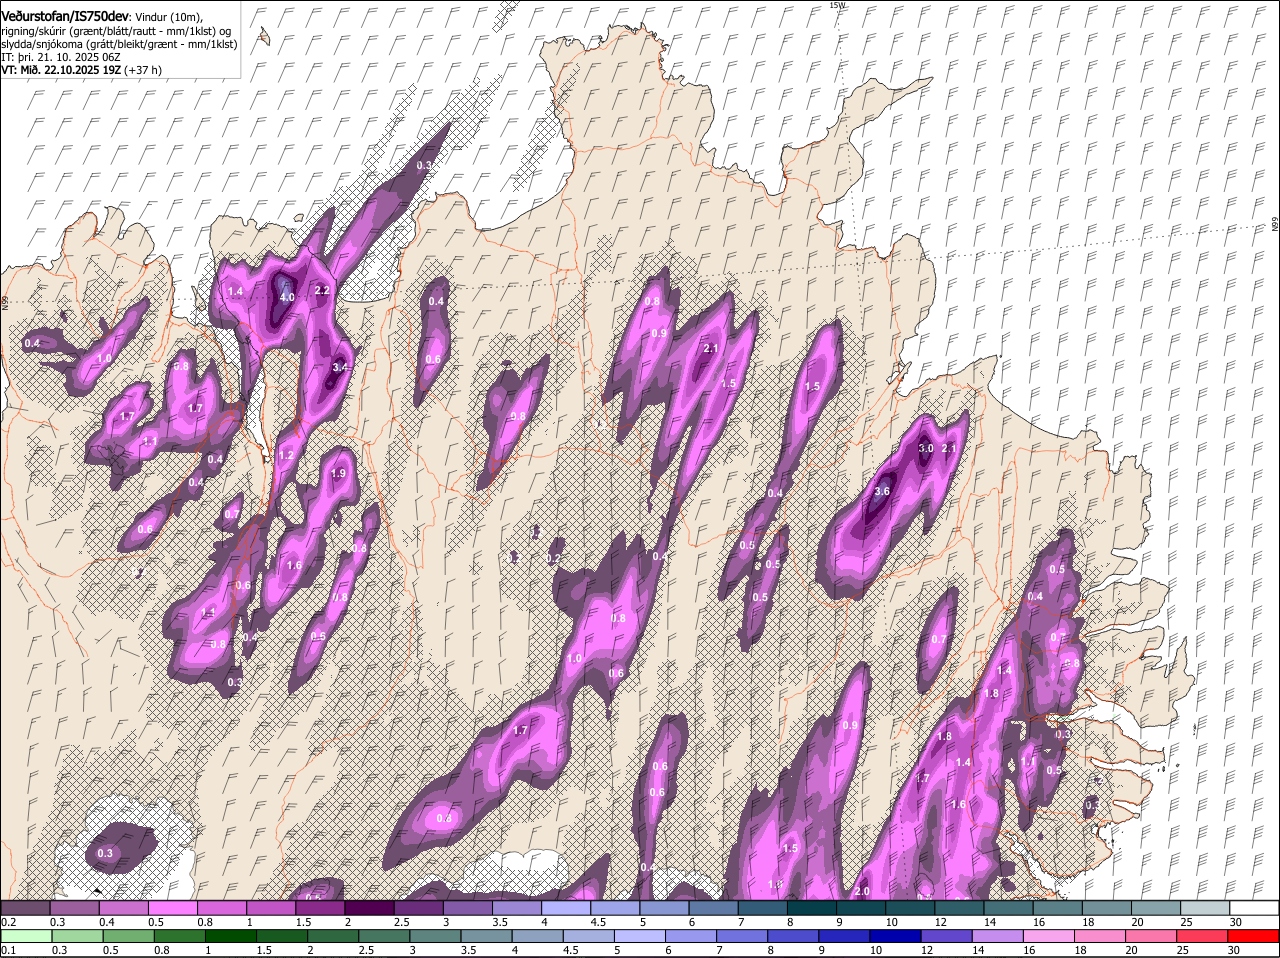Click the top legend swatch labeled 0.2
The height and width of the screenshot is (958, 1280).
point(25,908)
